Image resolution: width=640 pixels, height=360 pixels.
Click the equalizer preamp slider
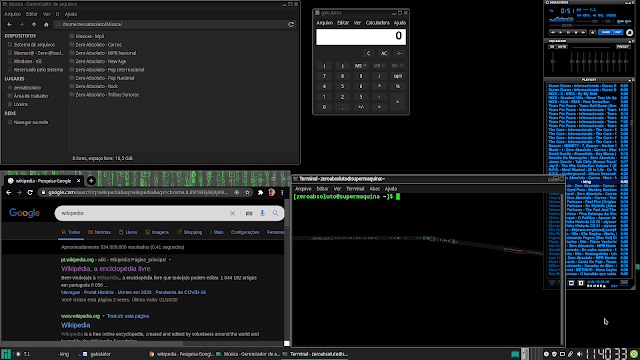tap(553, 61)
